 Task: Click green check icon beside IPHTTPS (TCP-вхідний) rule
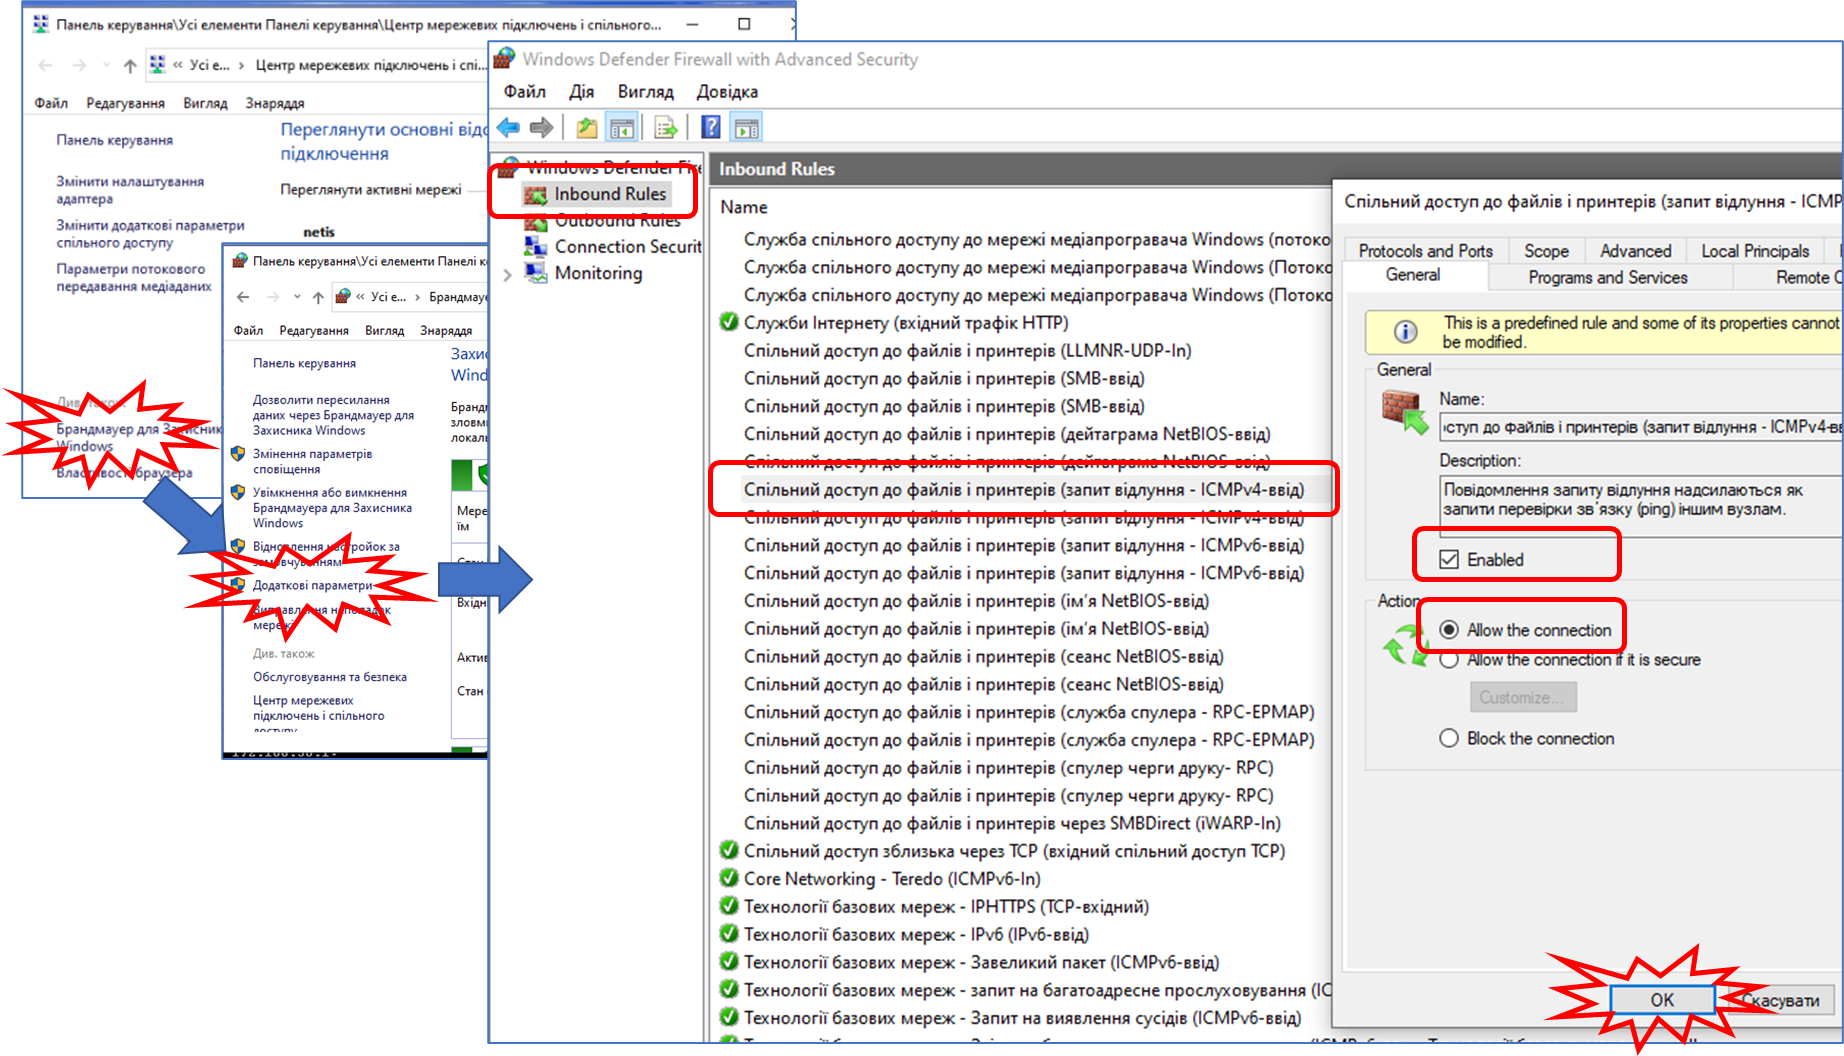click(729, 906)
